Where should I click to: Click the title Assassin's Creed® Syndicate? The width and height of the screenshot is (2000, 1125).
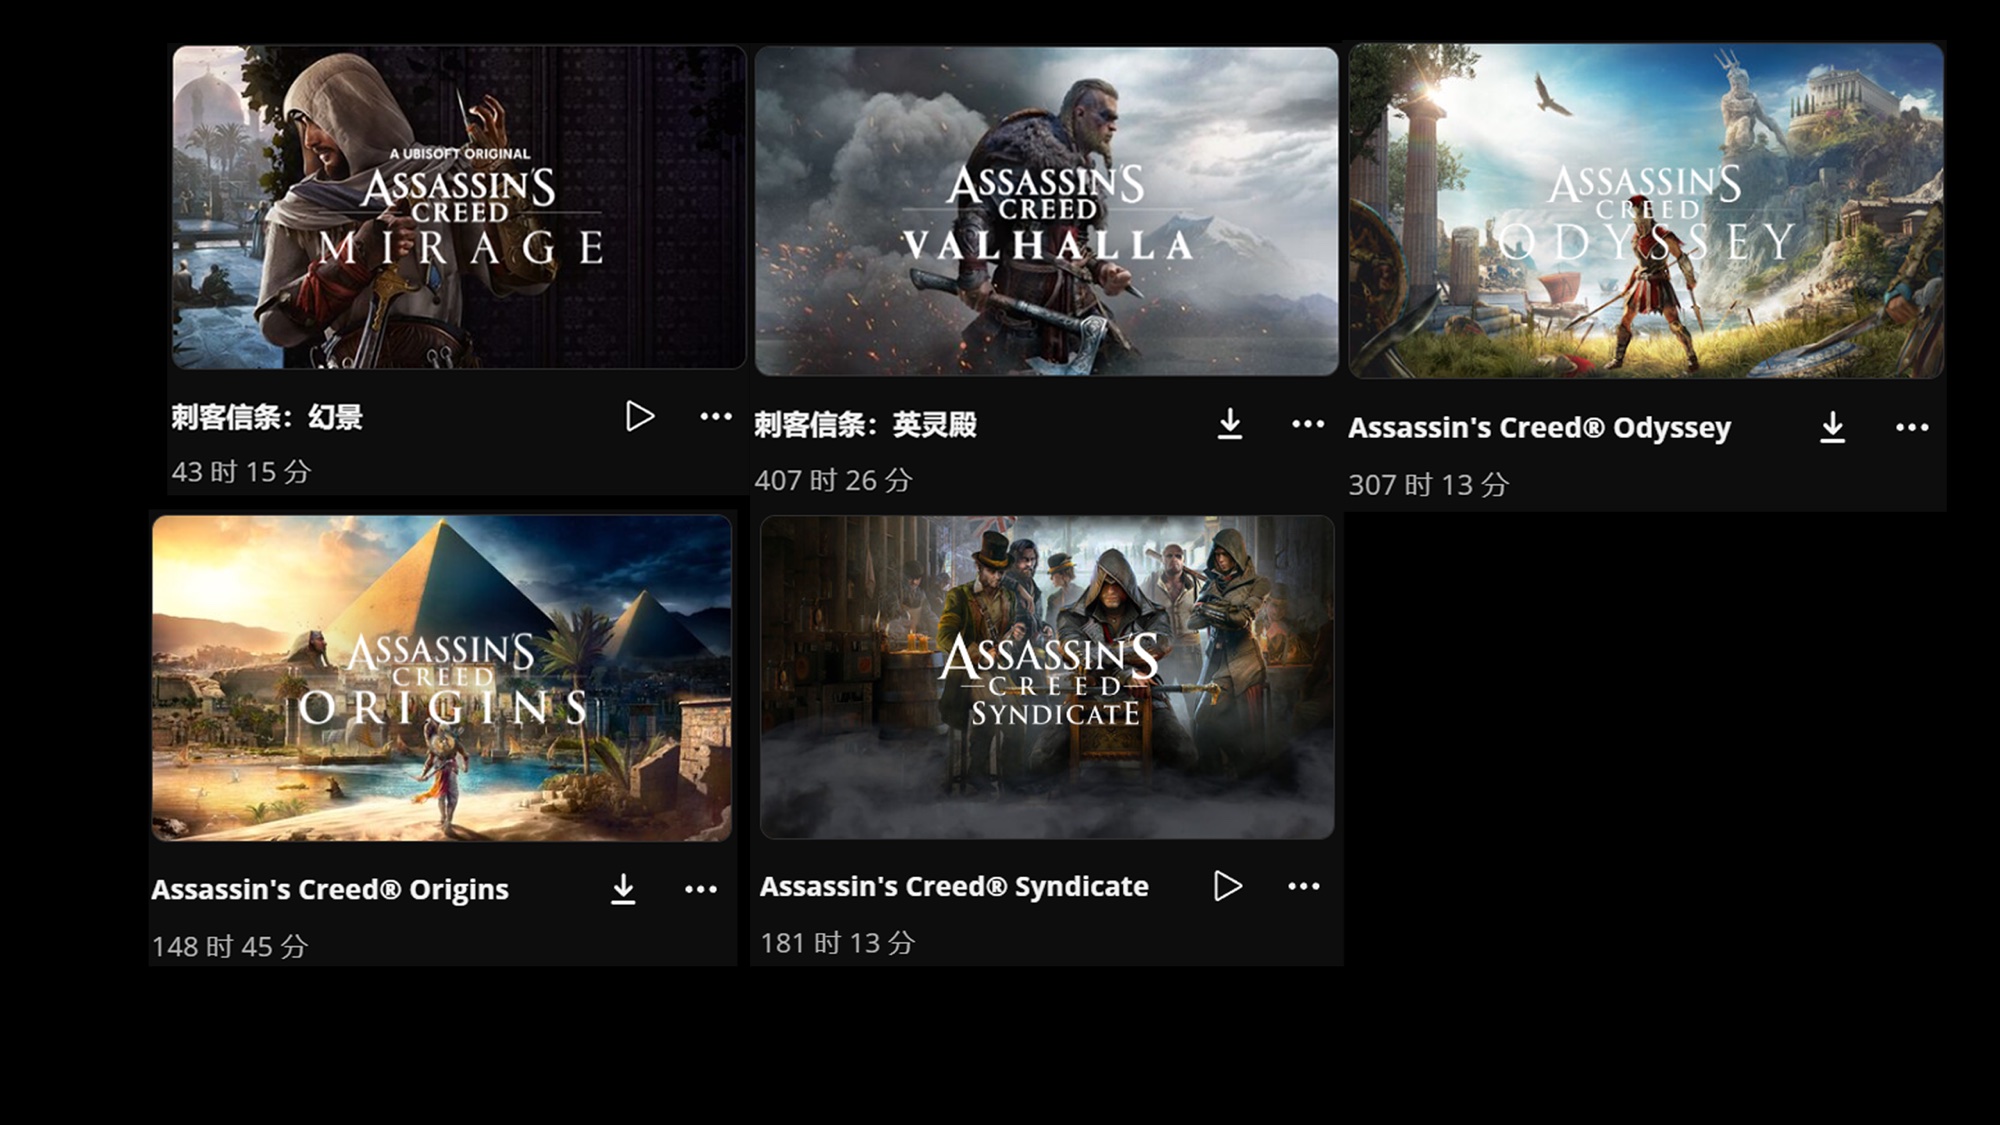[954, 887]
